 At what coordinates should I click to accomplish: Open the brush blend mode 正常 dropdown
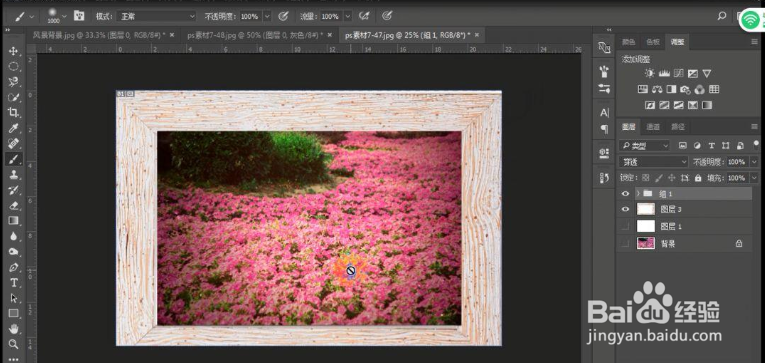(156, 16)
